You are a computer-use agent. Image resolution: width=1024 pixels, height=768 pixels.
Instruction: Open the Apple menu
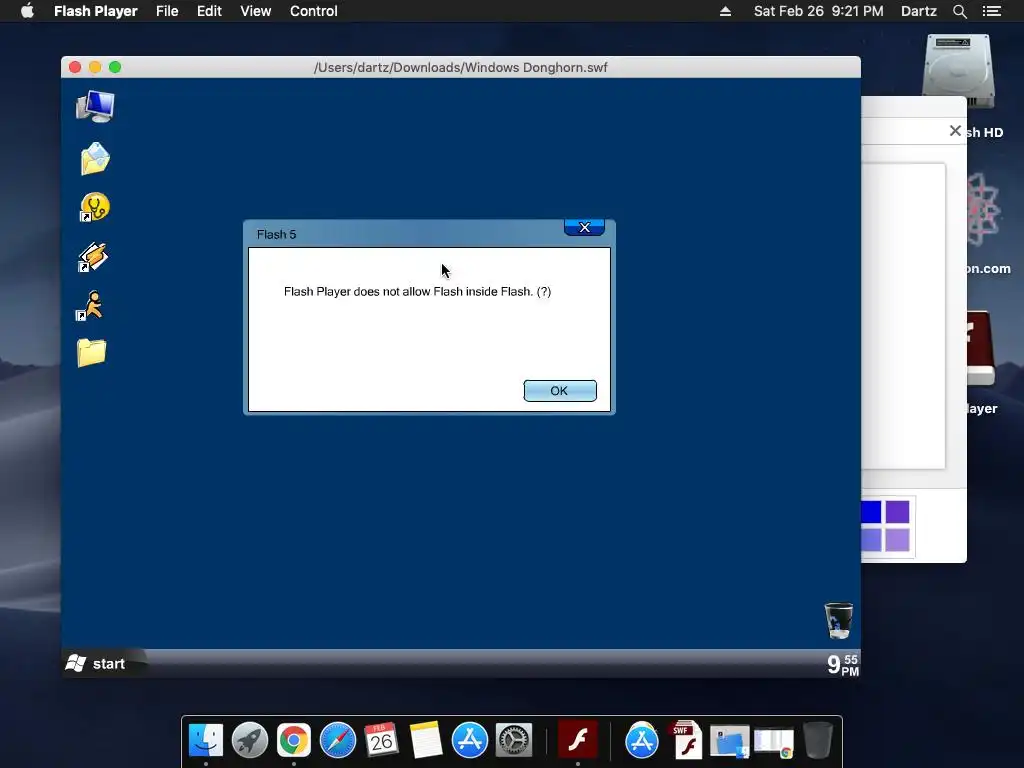tap(27, 11)
